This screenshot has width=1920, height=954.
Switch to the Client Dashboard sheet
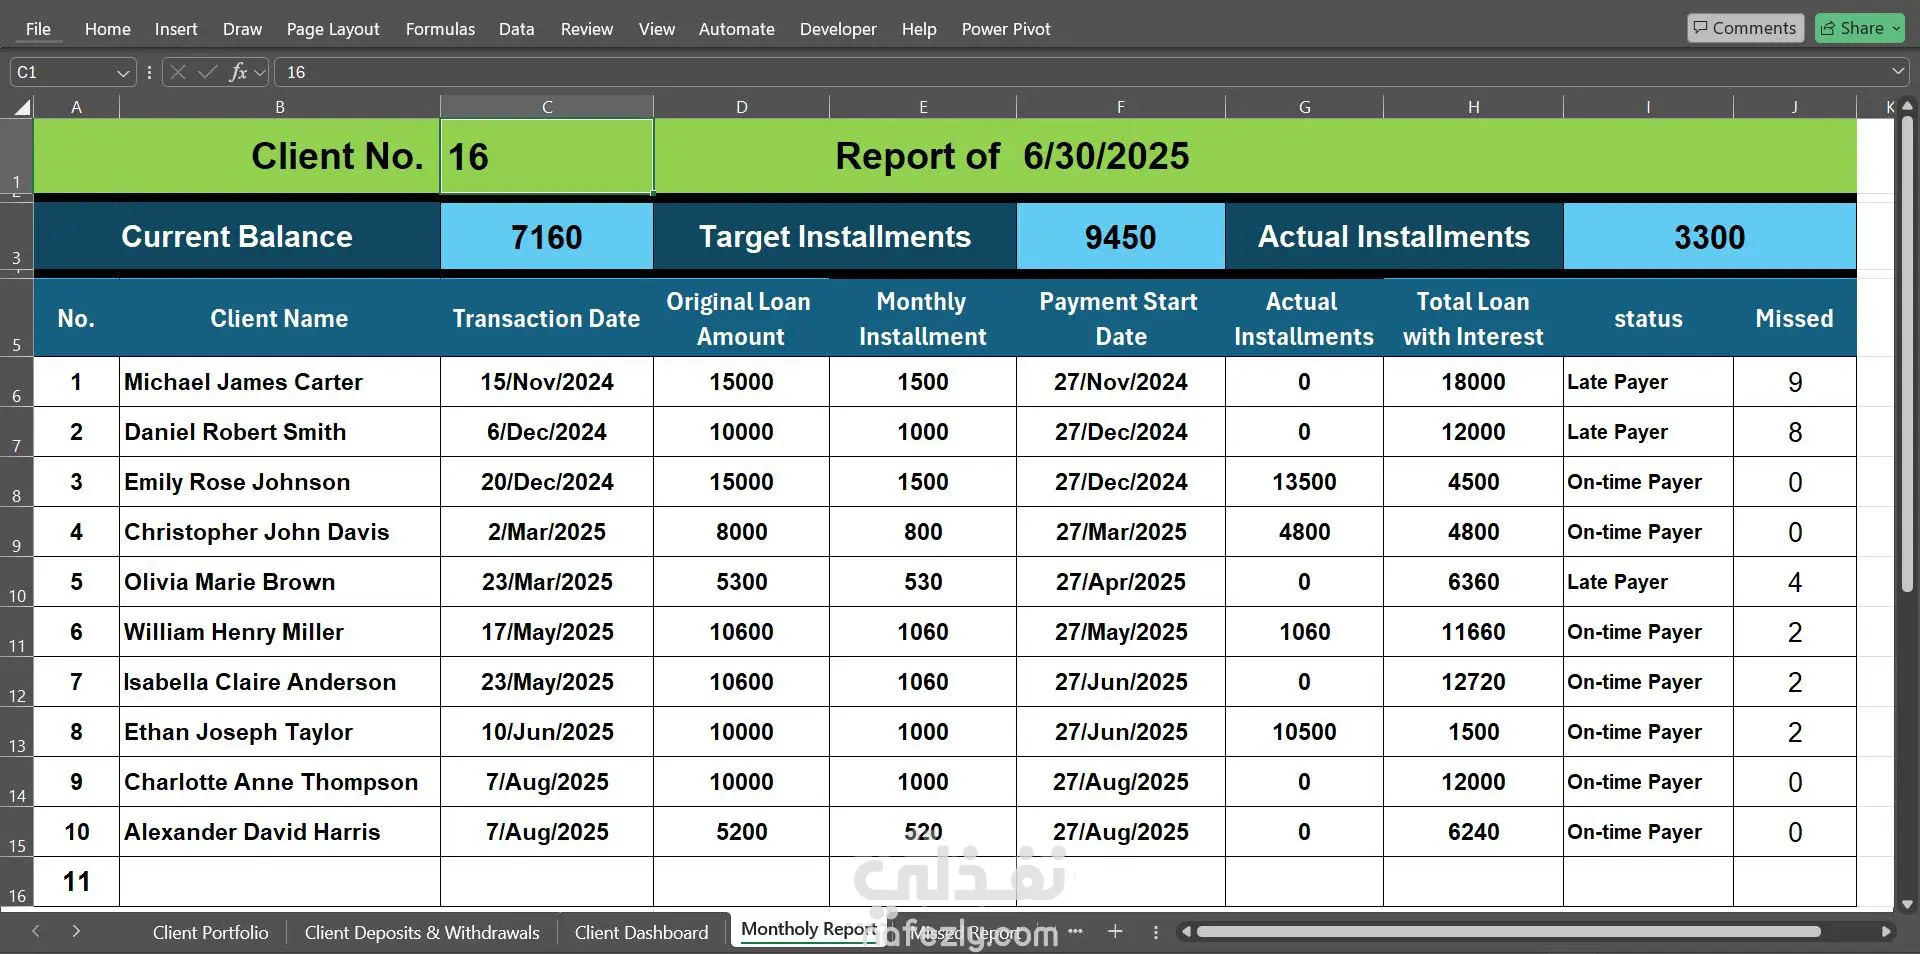(x=641, y=932)
